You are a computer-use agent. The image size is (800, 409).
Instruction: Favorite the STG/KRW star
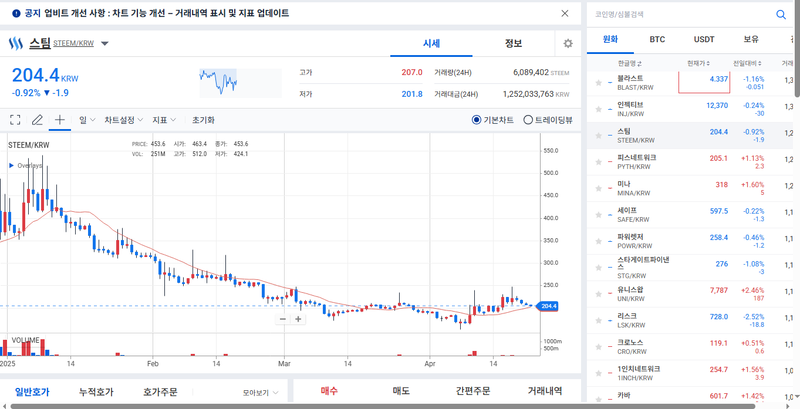point(599,268)
